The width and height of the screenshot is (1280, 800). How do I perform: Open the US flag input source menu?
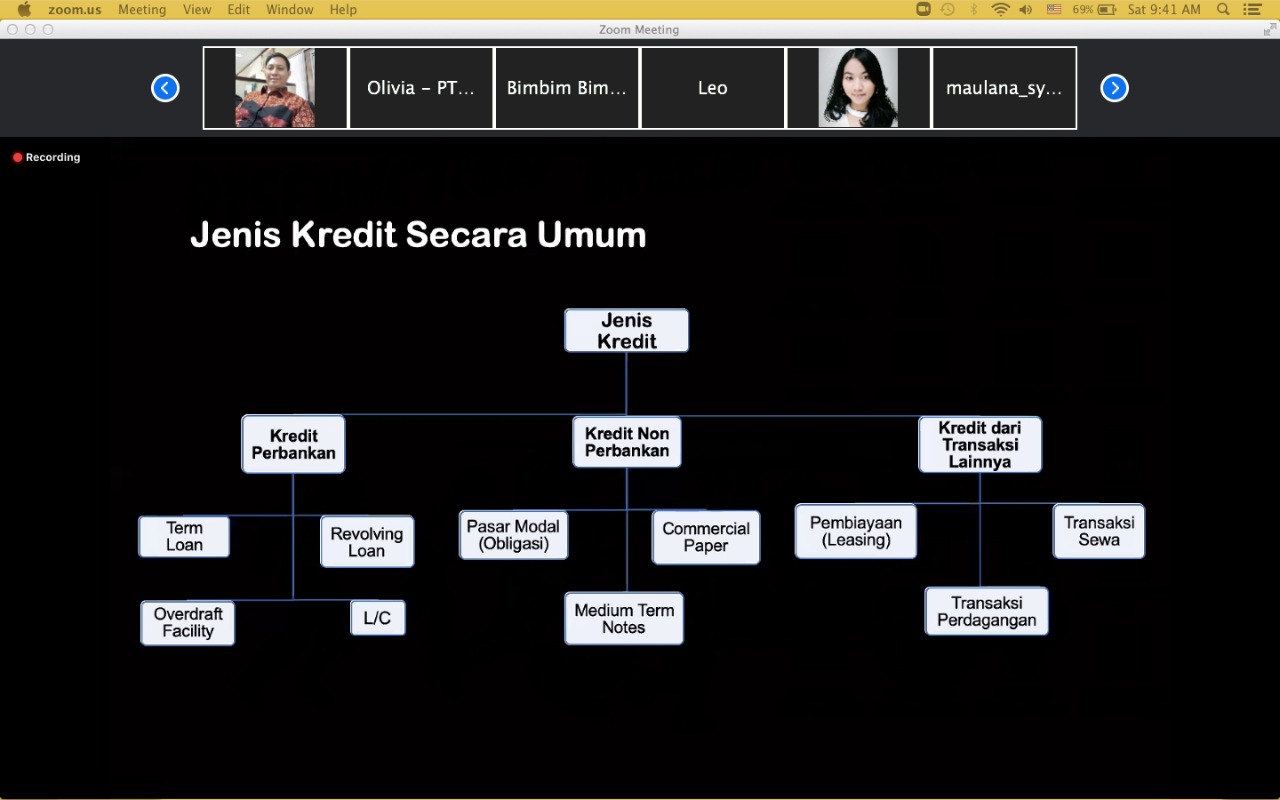1054,9
